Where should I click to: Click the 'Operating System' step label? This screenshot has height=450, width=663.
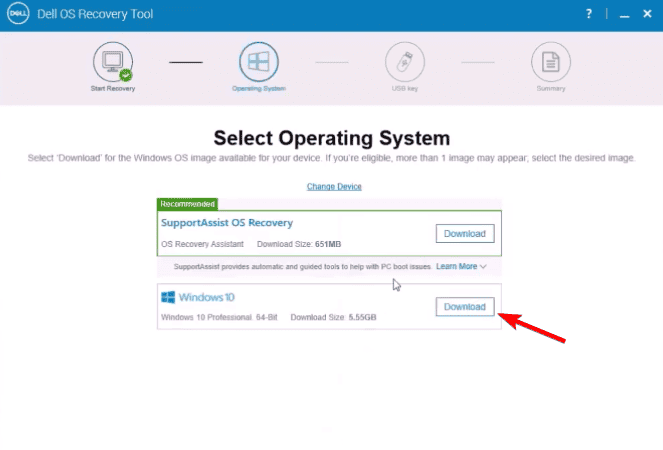coord(259,88)
